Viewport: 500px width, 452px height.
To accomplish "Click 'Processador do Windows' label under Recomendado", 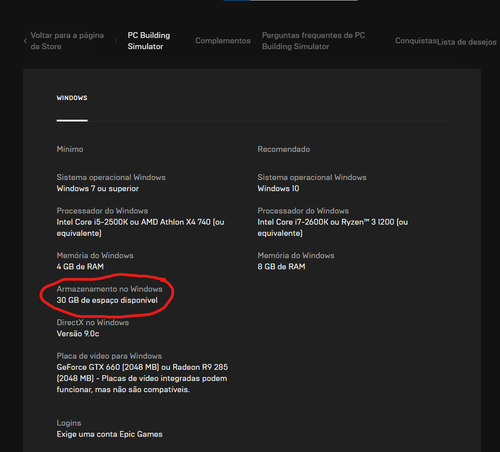I will click(303, 211).
